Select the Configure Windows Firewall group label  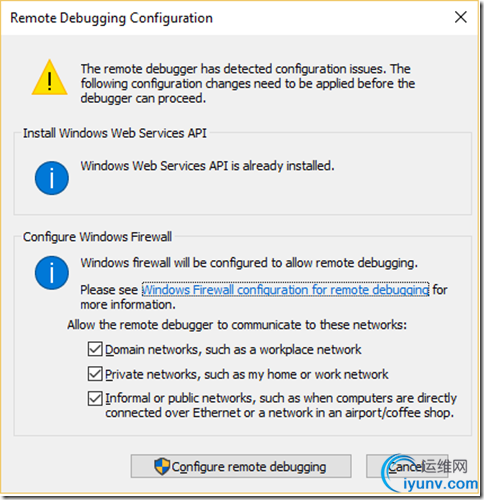point(97,237)
